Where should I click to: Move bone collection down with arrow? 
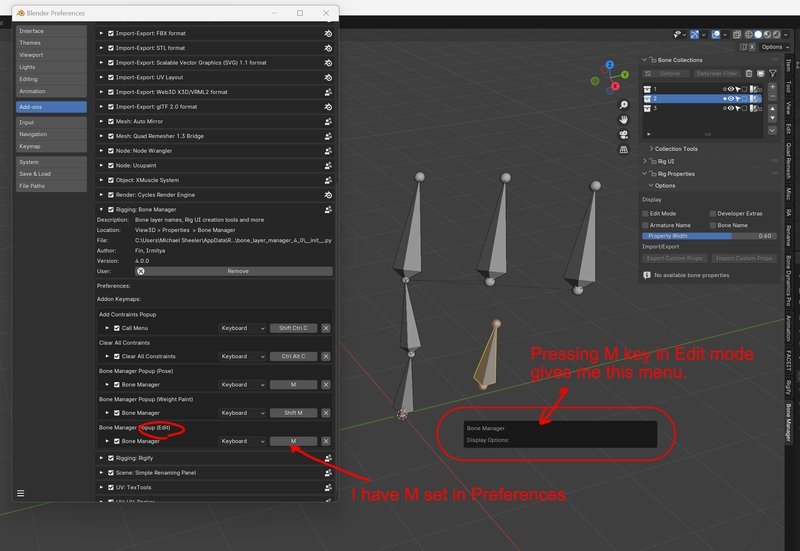pyautogui.click(x=772, y=118)
